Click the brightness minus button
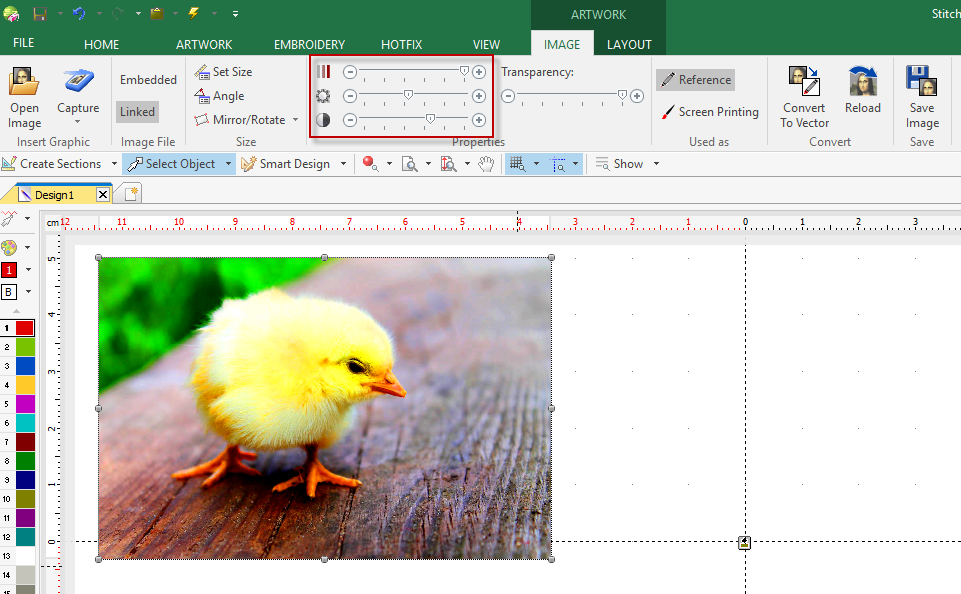The height and width of the screenshot is (594, 961). coord(349,96)
